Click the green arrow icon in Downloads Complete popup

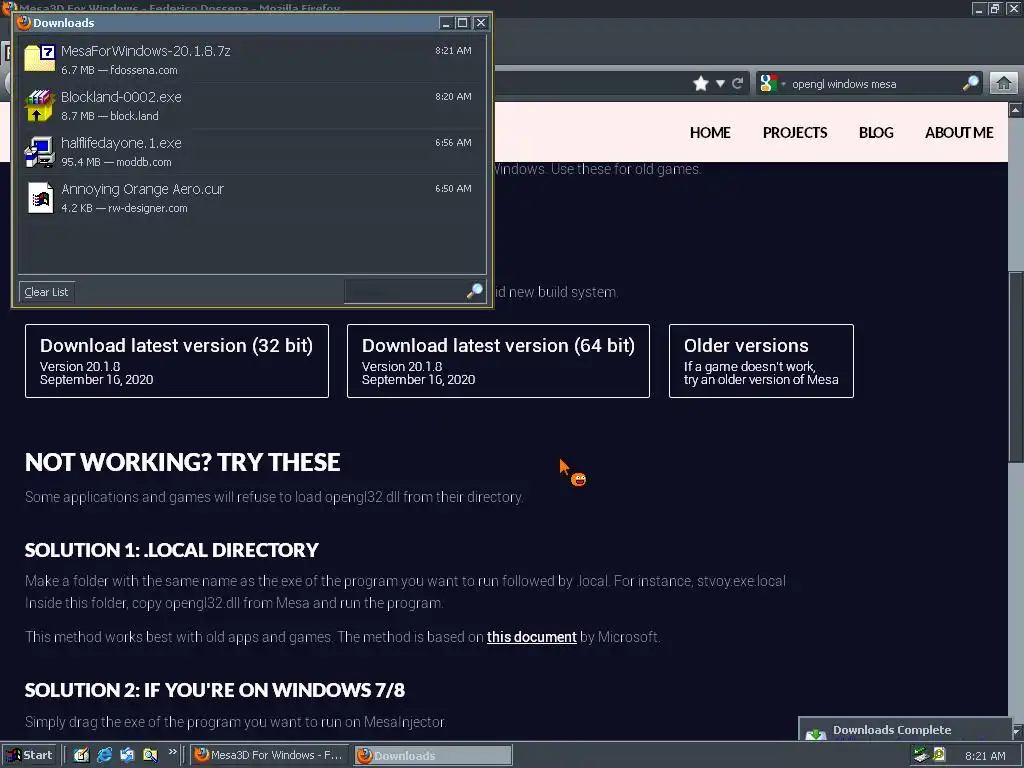click(816, 734)
